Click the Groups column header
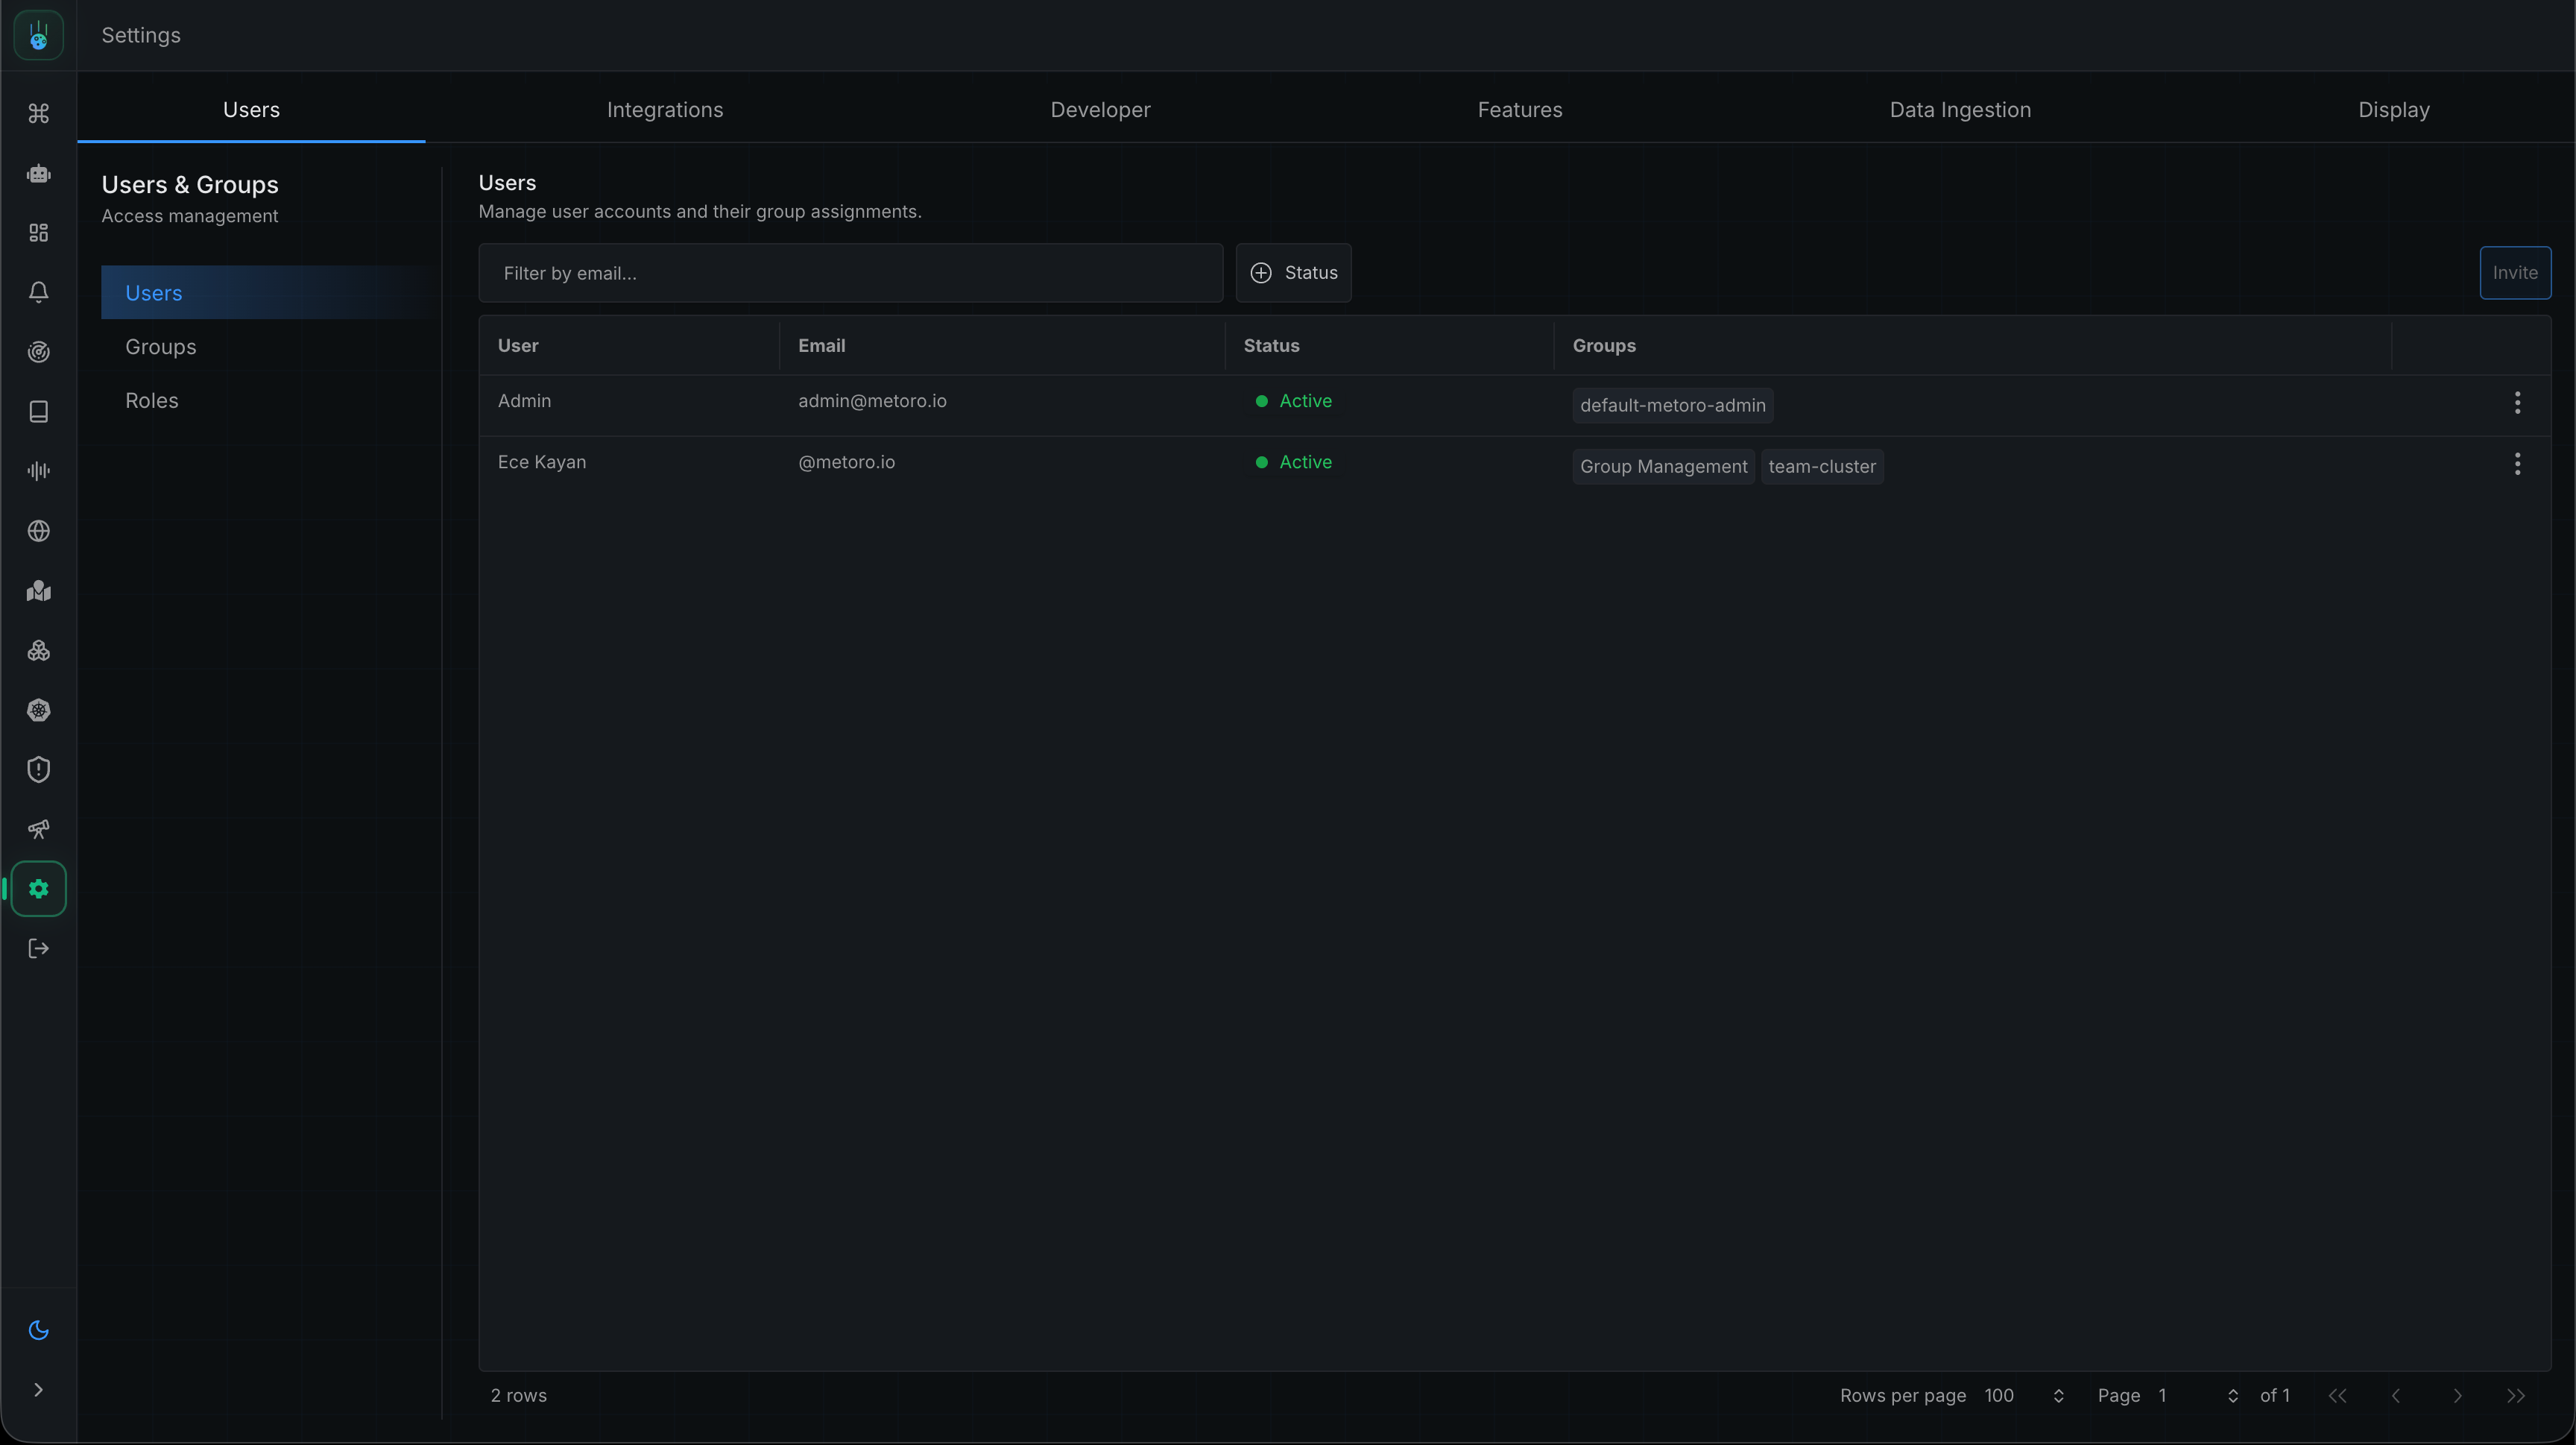 [1604, 346]
